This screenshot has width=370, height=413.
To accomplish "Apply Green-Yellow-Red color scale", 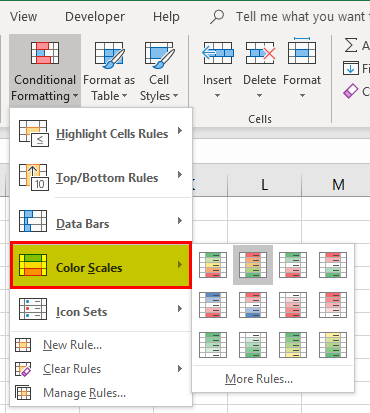I will (x=213, y=265).
